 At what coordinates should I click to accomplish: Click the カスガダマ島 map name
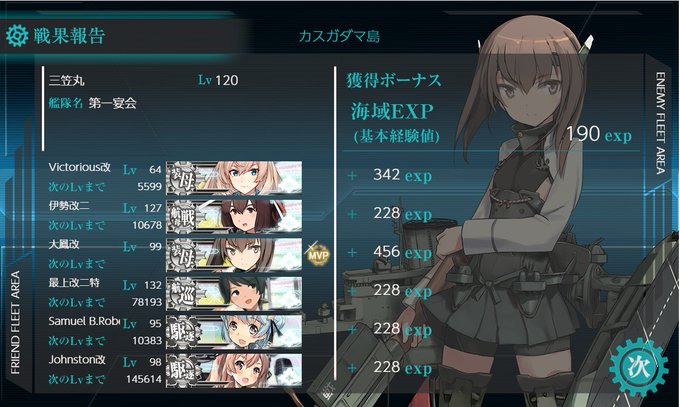[340, 36]
